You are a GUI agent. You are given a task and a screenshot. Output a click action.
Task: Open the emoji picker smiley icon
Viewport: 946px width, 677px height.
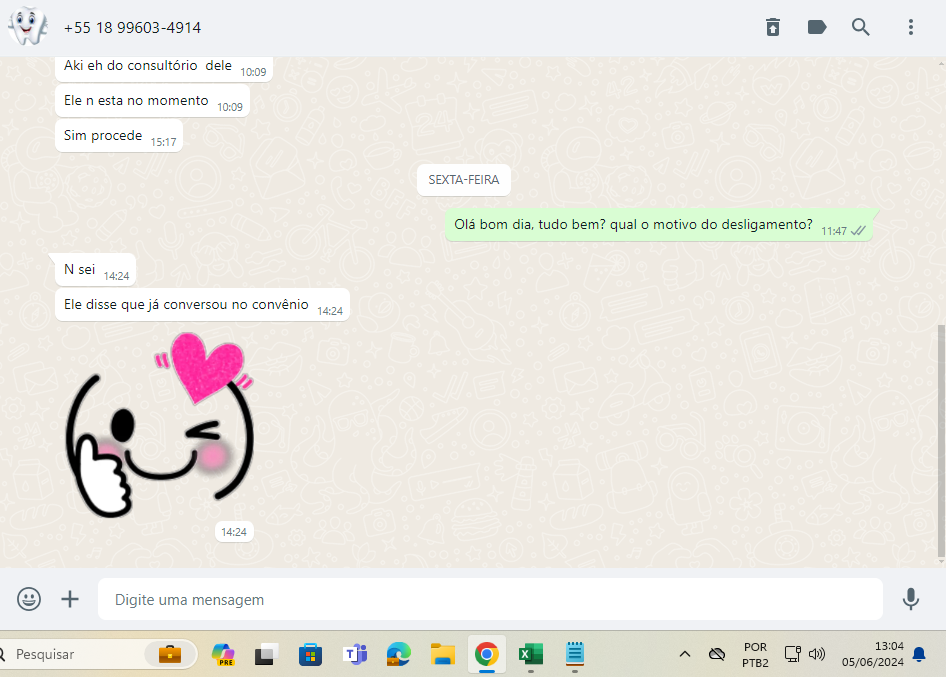29,599
